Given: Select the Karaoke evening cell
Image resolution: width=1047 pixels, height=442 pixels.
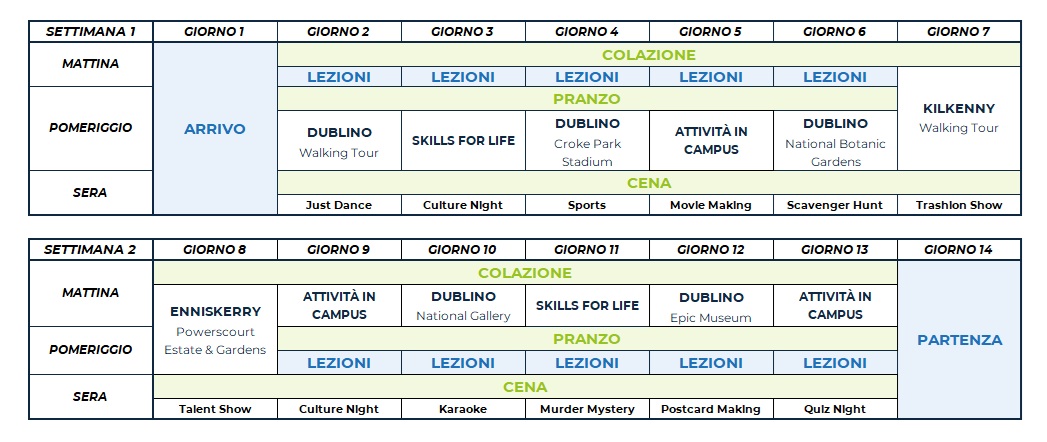Looking at the screenshot, I should [x=463, y=409].
